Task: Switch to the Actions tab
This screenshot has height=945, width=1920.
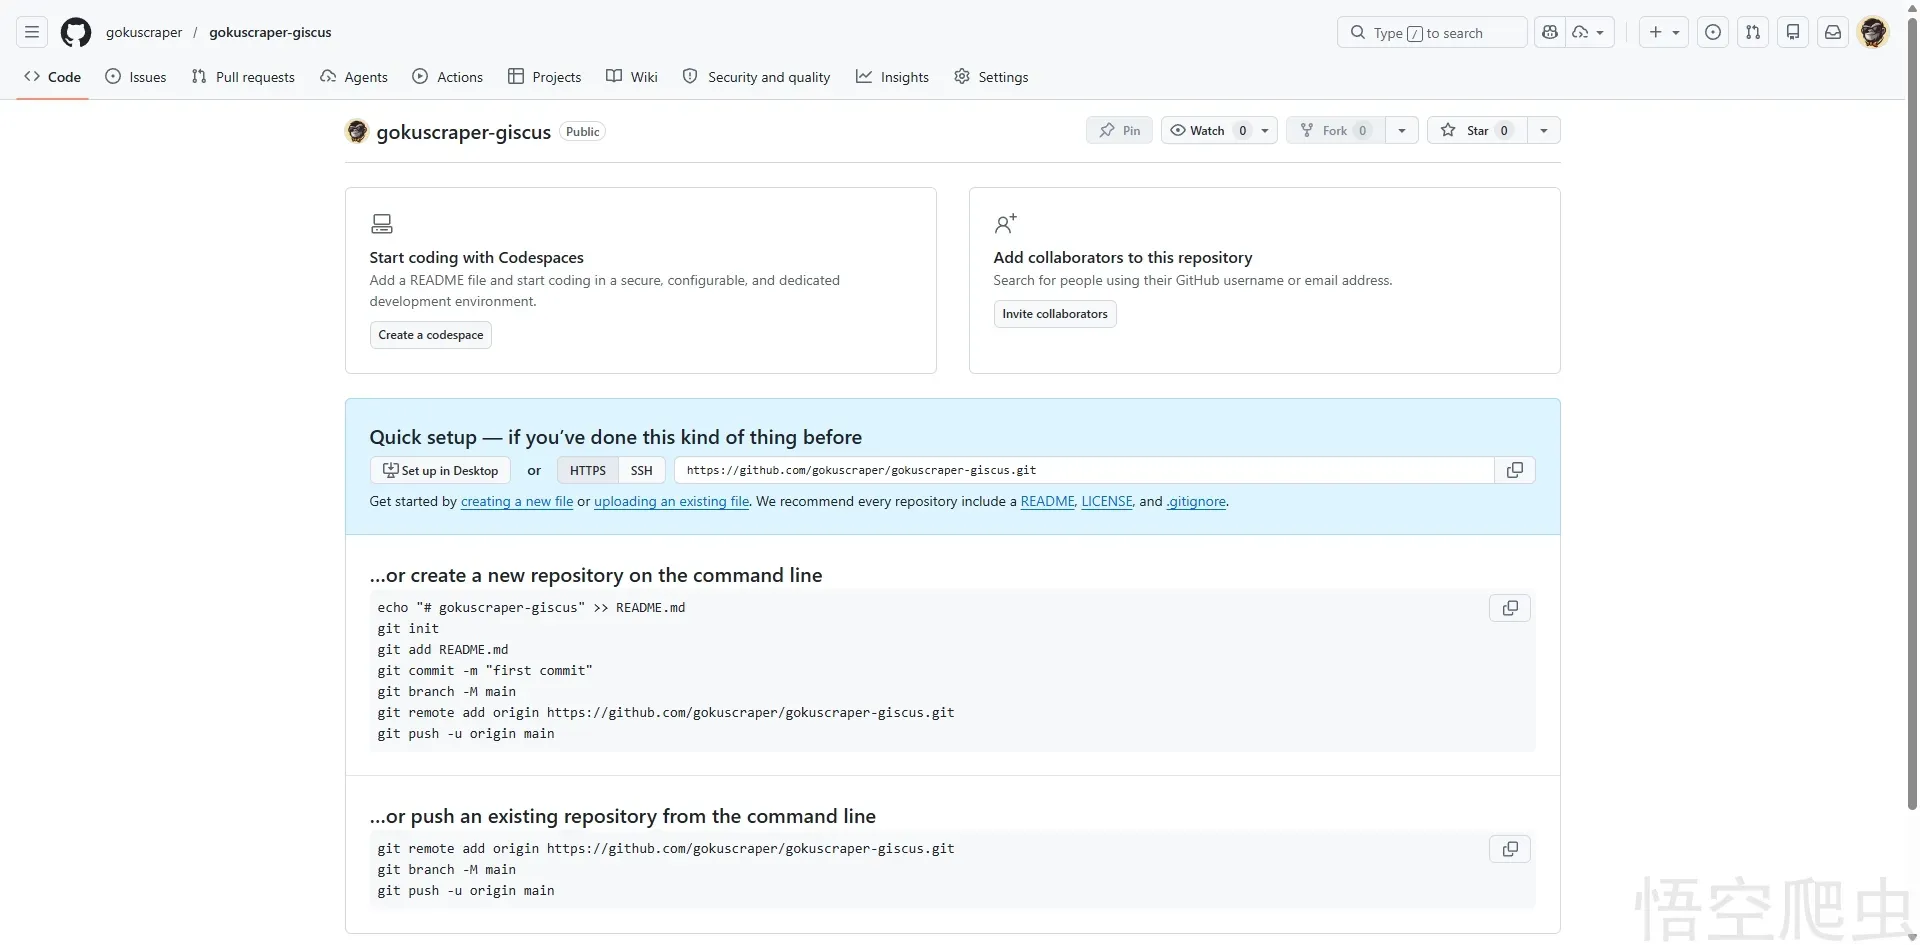Action: click(x=447, y=77)
